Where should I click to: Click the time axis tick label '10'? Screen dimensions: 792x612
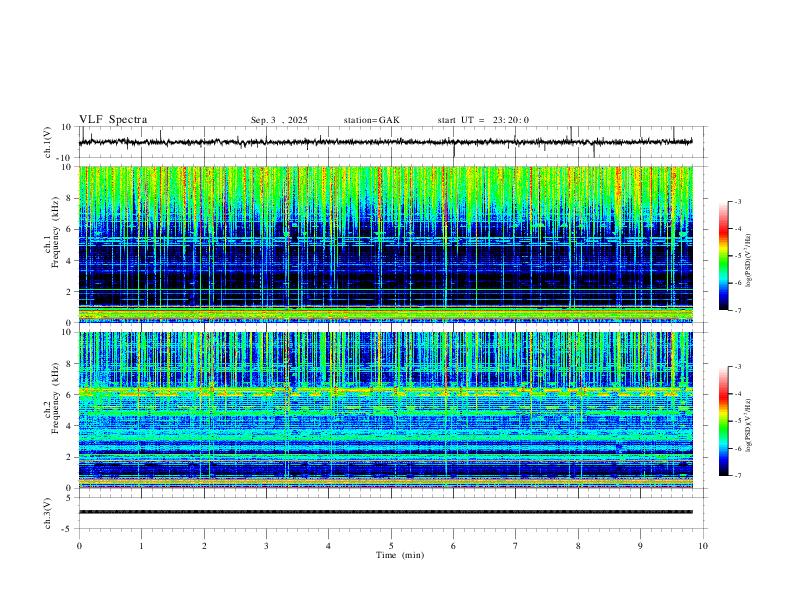[x=703, y=546]
